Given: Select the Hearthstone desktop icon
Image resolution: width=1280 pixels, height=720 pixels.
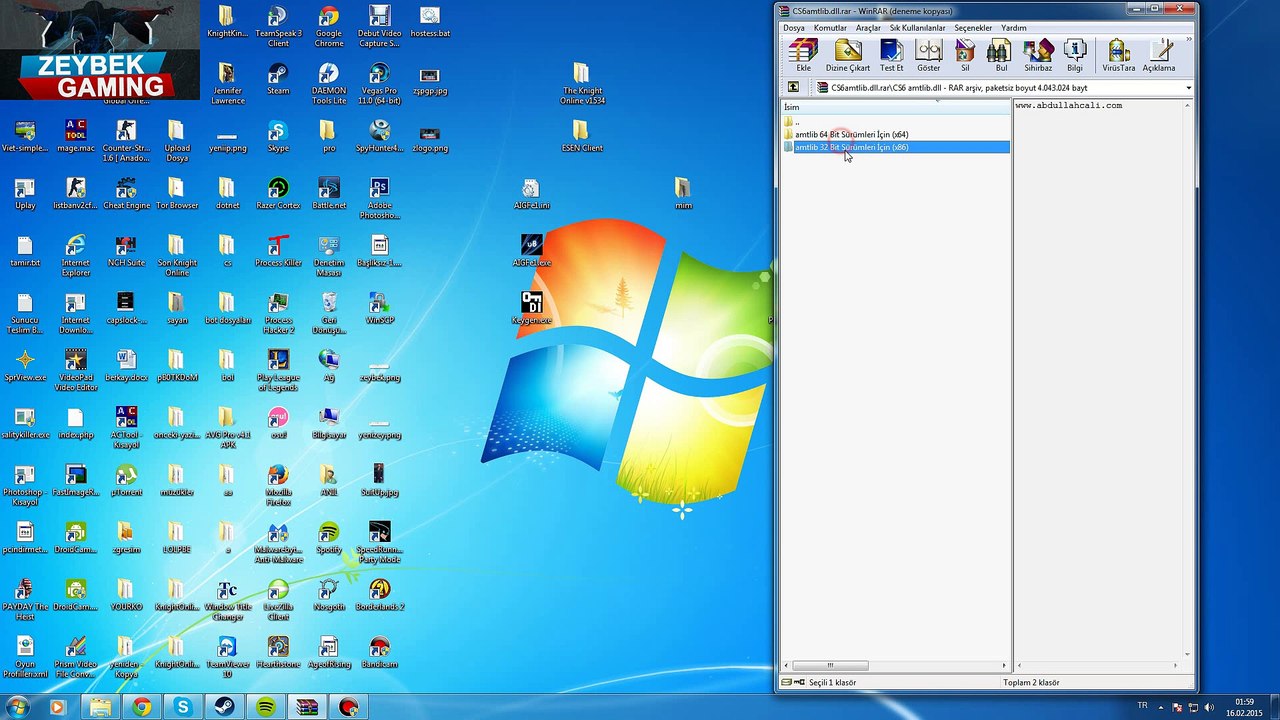Looking at the screenshot, I should tap(278, 653).
